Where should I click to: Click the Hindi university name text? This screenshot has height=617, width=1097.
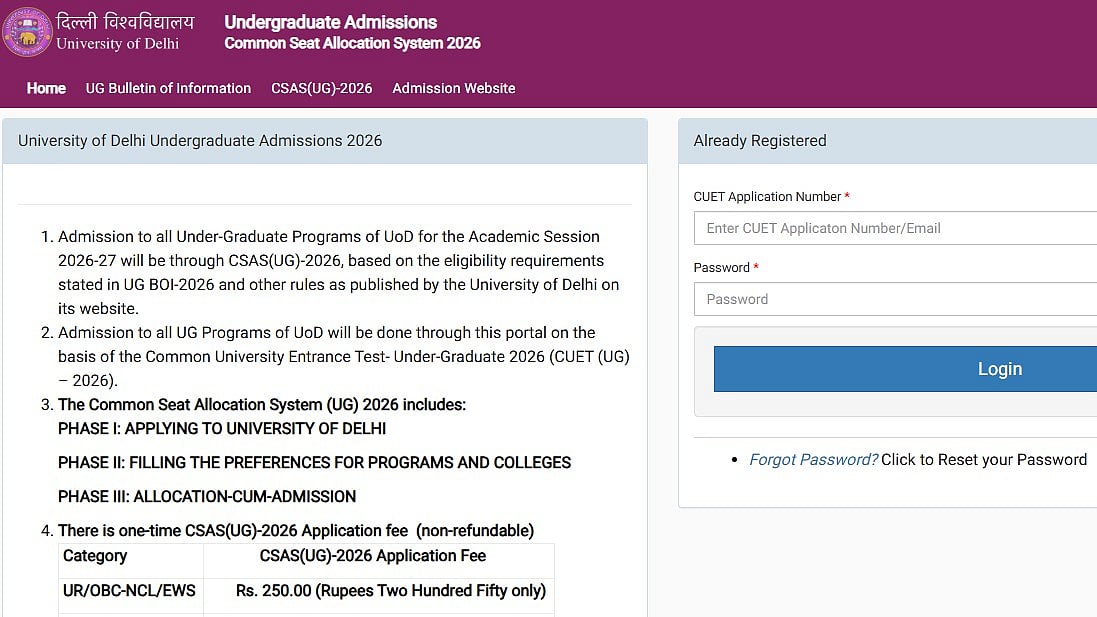click(125, 21)
